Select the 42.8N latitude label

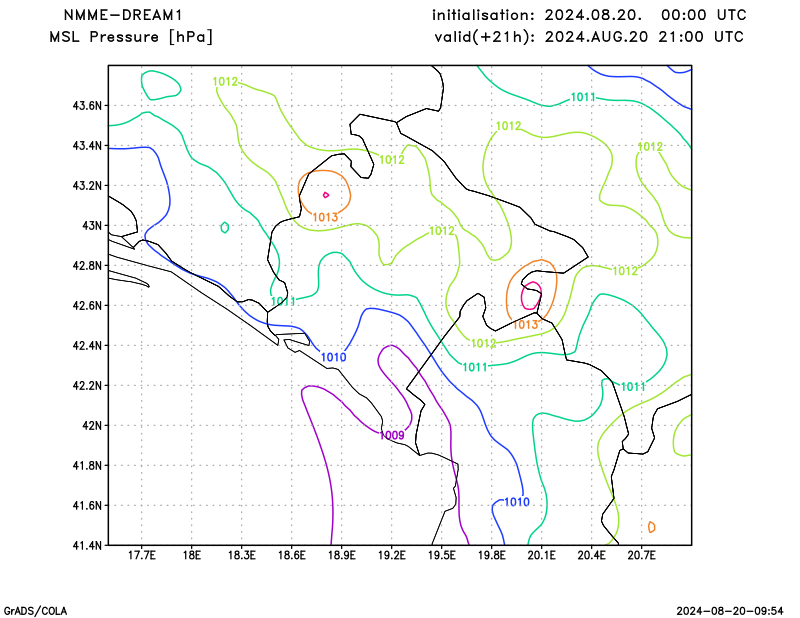click(x=87, y=266)
